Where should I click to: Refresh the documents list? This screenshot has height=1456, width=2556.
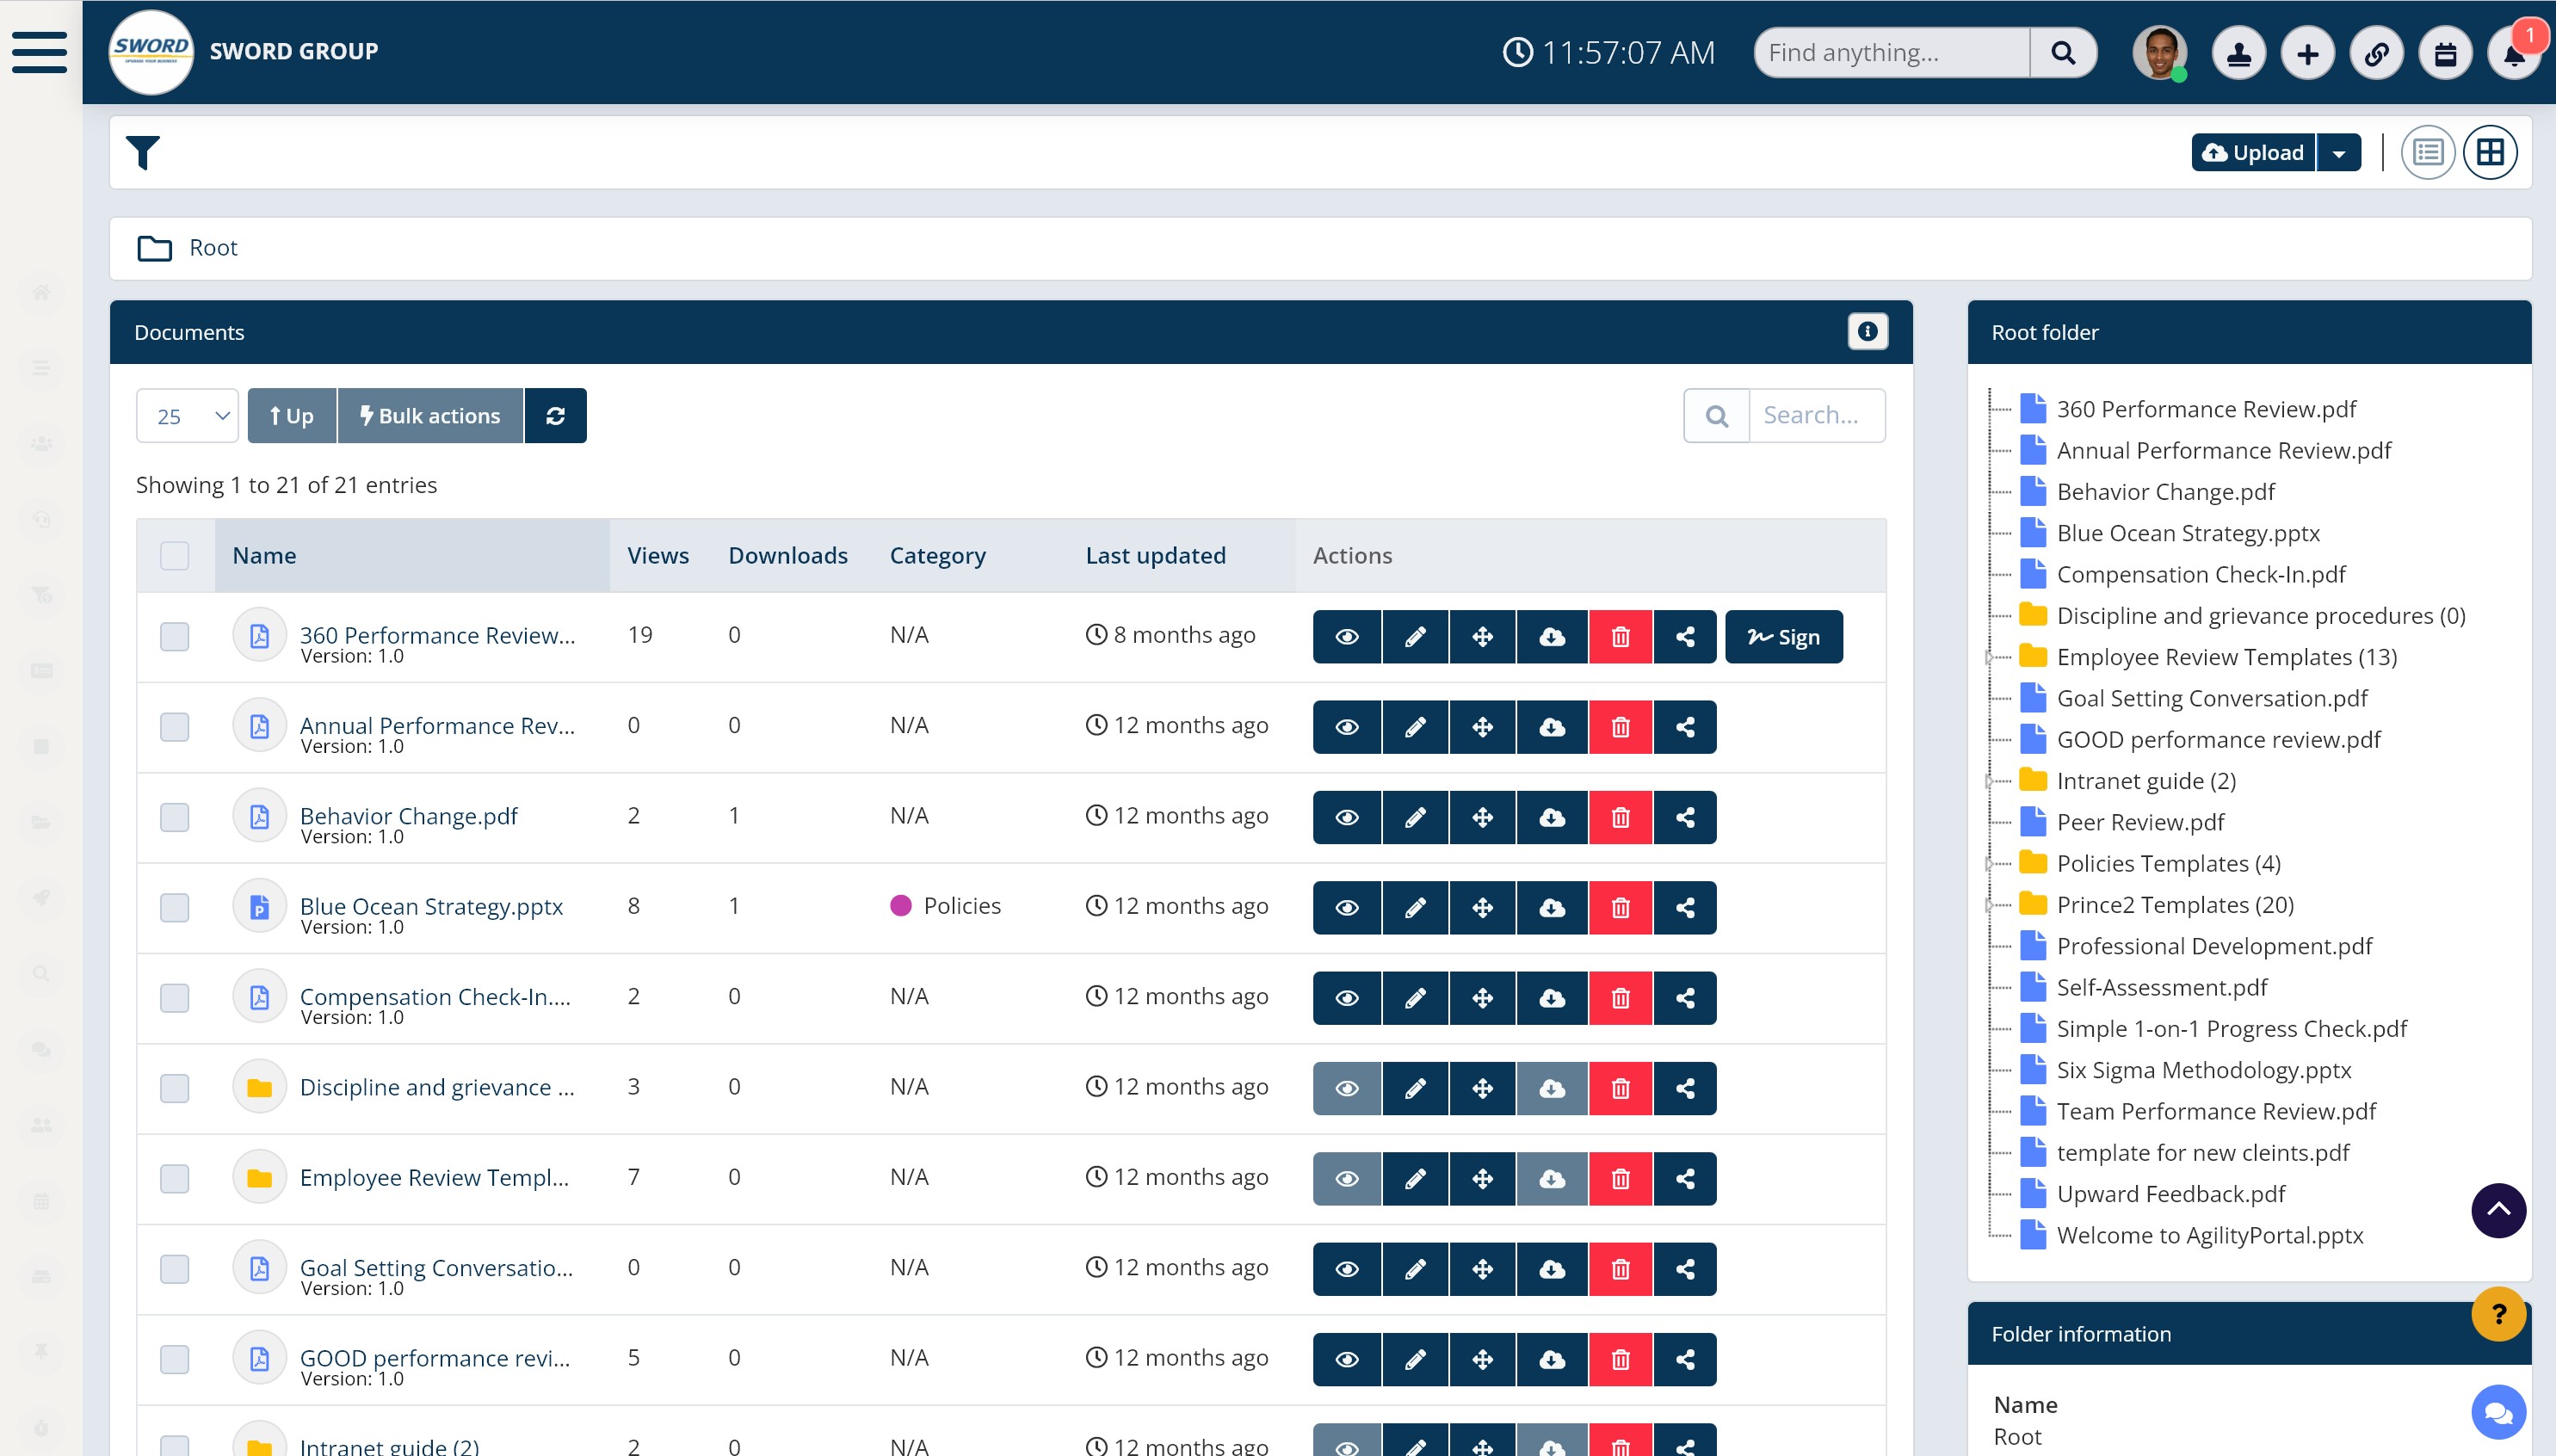[x=556, y=416]
